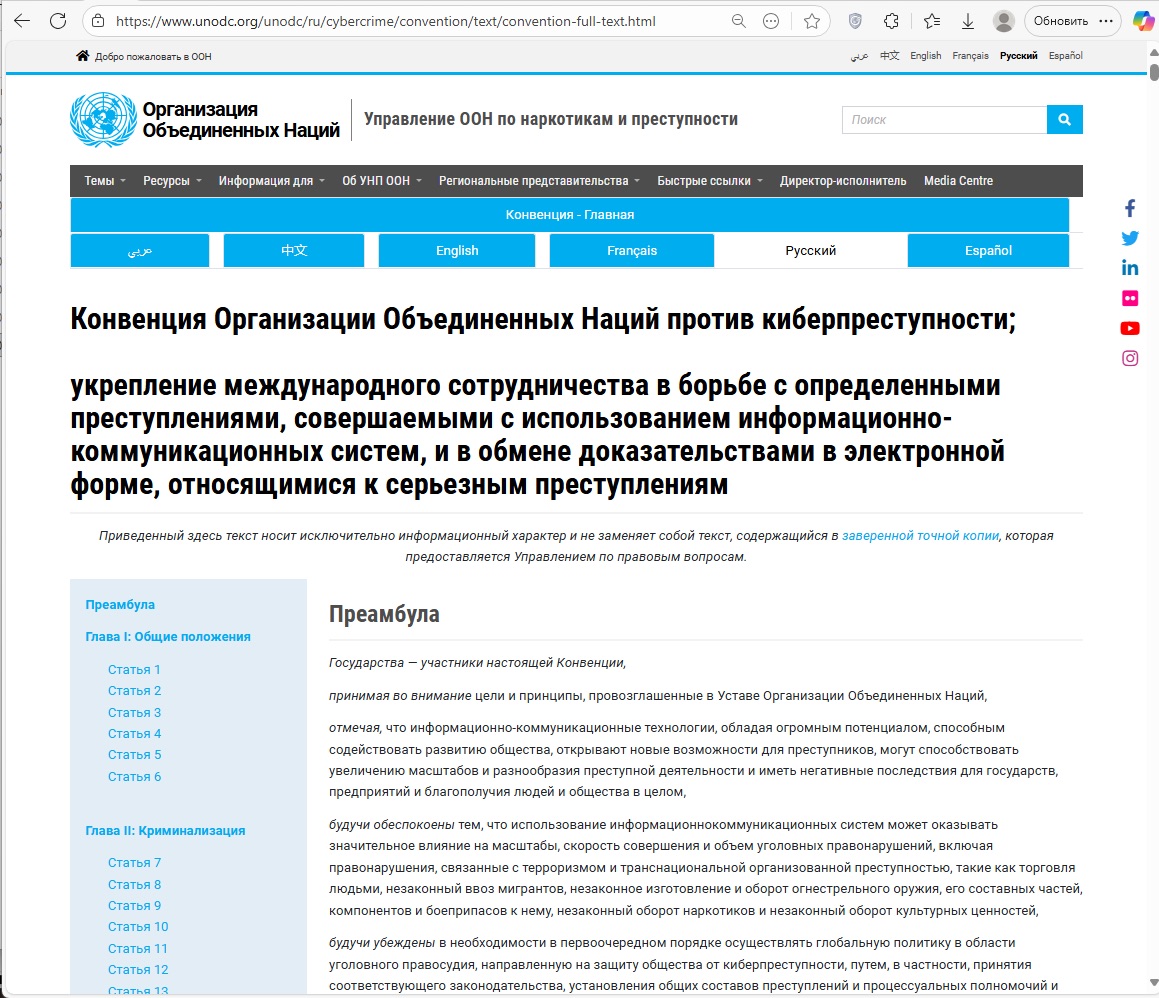This screenshot has width=1159, height=998.
Task: Open the UNODC Flickr page icon
Action: click(x=1129, y=298)
